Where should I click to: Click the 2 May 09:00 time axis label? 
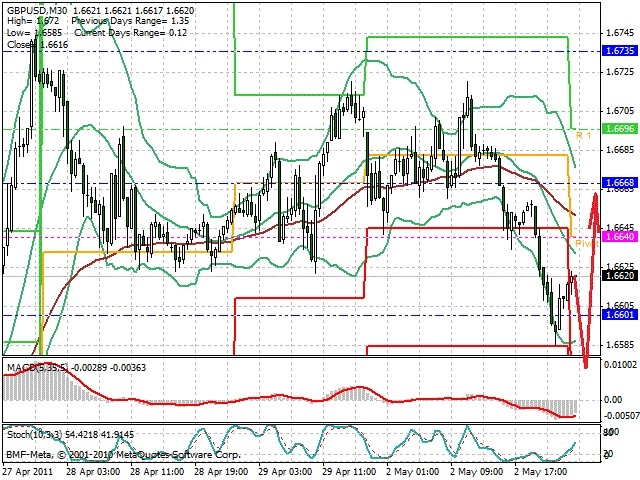[477, 472]
